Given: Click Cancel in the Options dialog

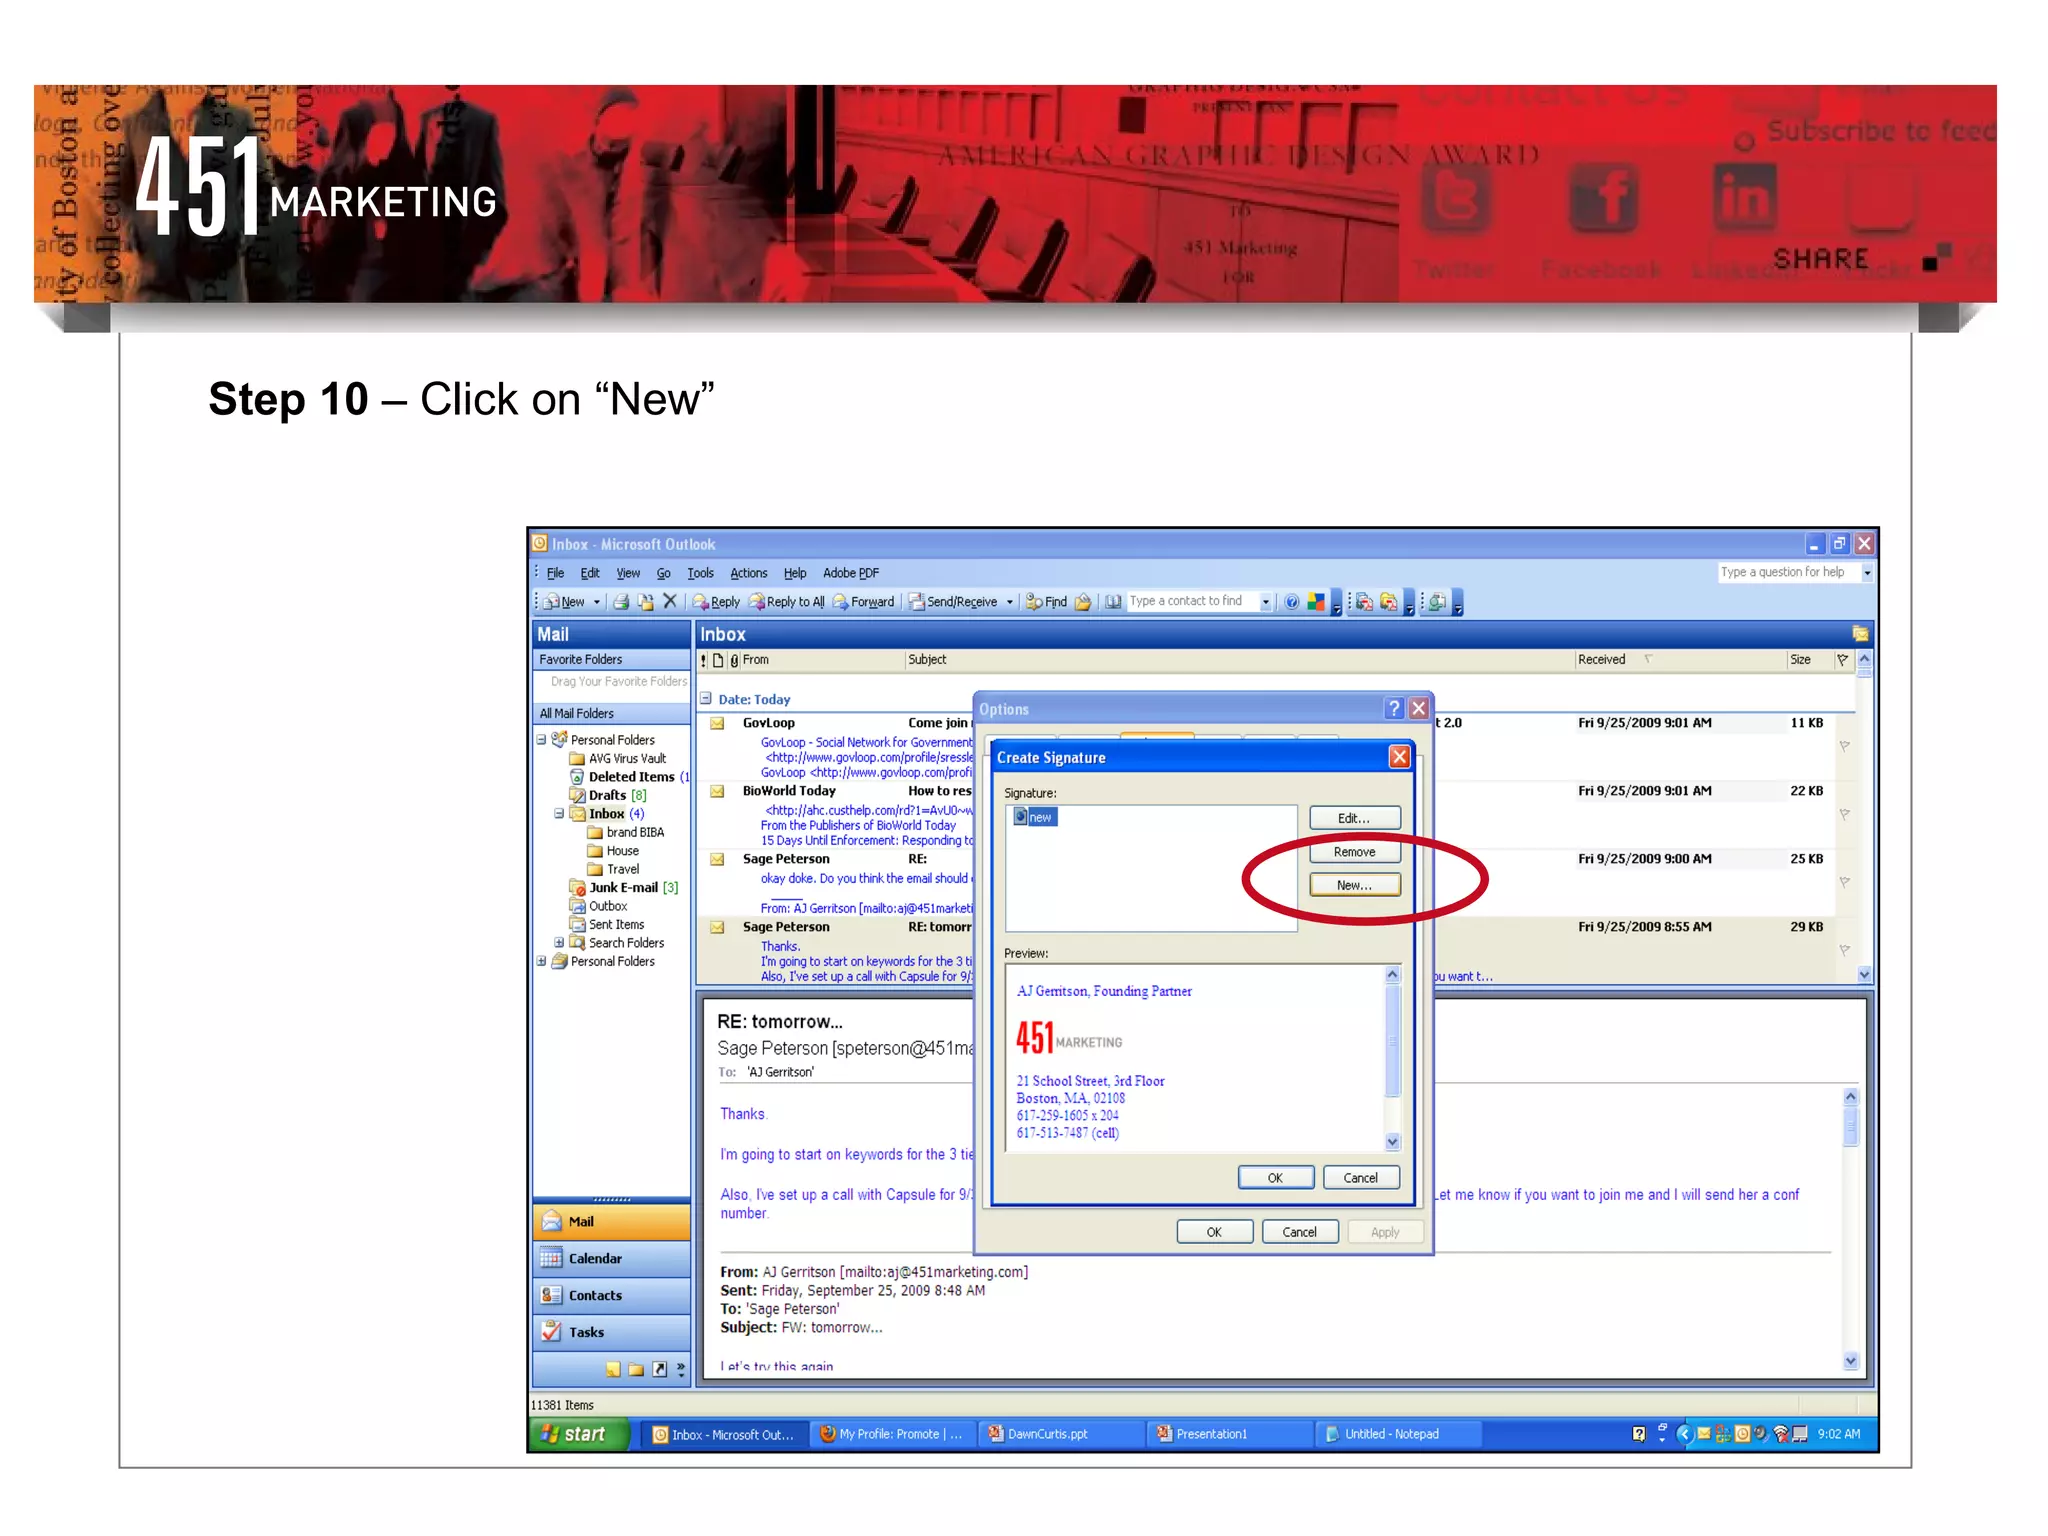Looking at the screenshot, I should 1299,1232.
